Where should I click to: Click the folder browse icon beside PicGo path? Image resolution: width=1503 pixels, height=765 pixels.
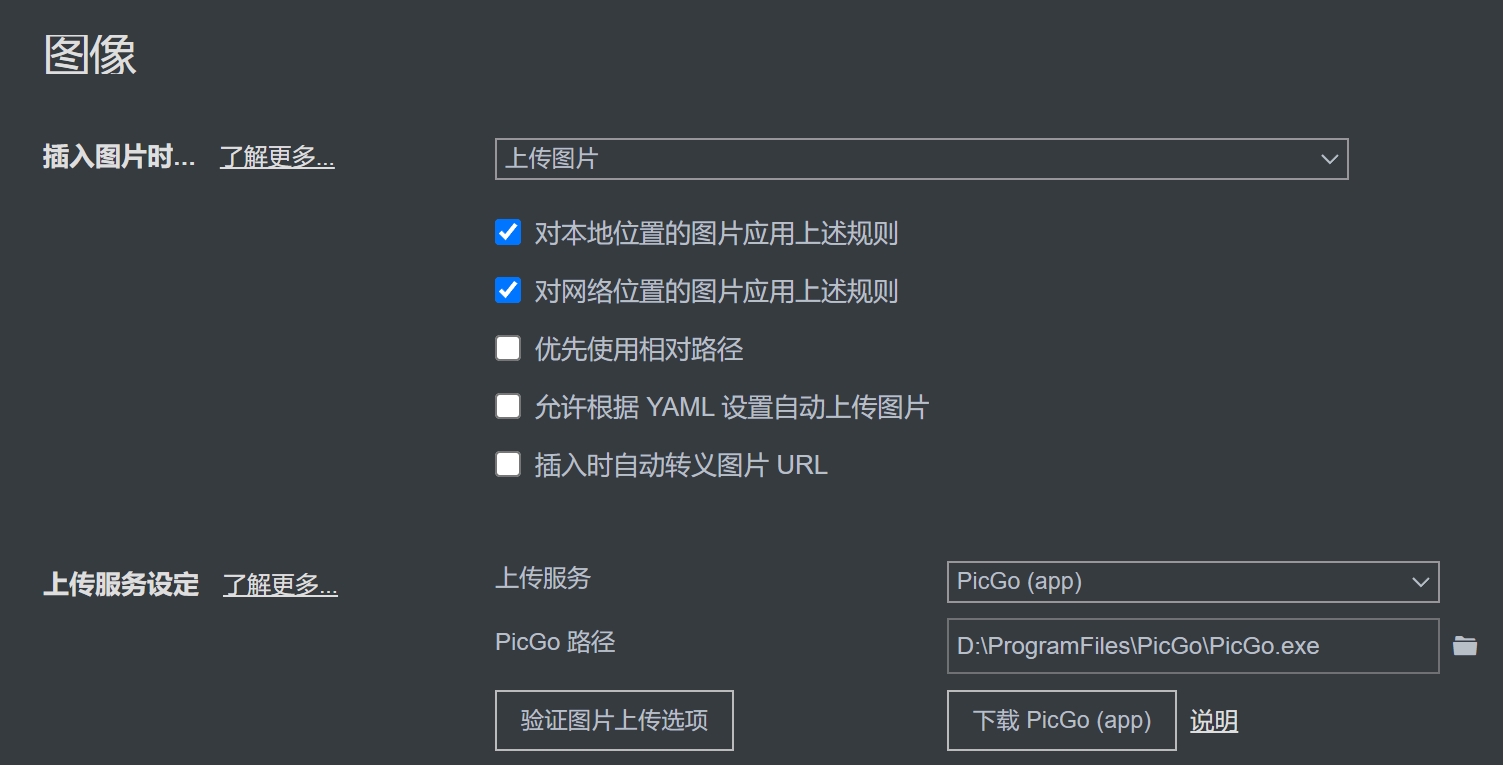pyautogui.click(x=1464, y=646)
